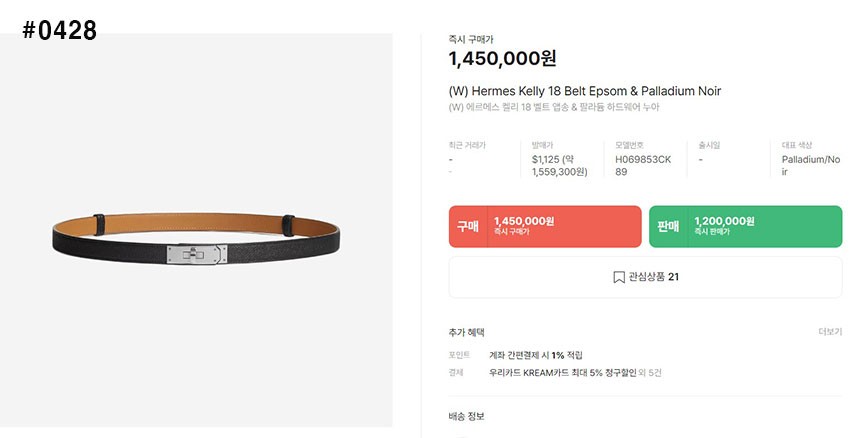Screen dimensions: 860x438
Task: Click the large 1,450,000원 instant price
Action: point(502,58)
